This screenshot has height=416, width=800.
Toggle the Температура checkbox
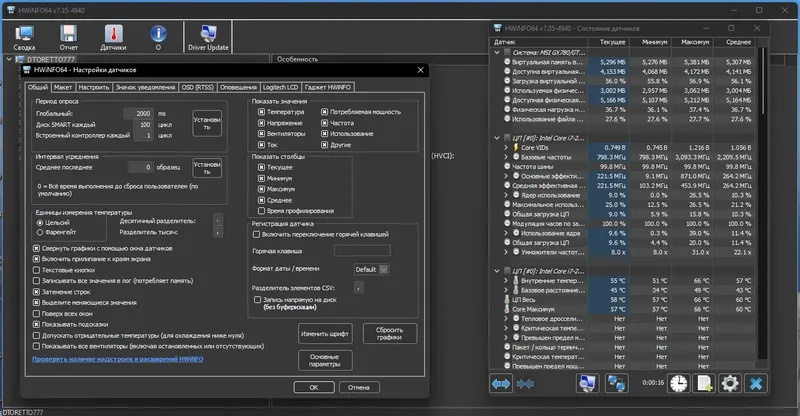[x=261, y=112]
